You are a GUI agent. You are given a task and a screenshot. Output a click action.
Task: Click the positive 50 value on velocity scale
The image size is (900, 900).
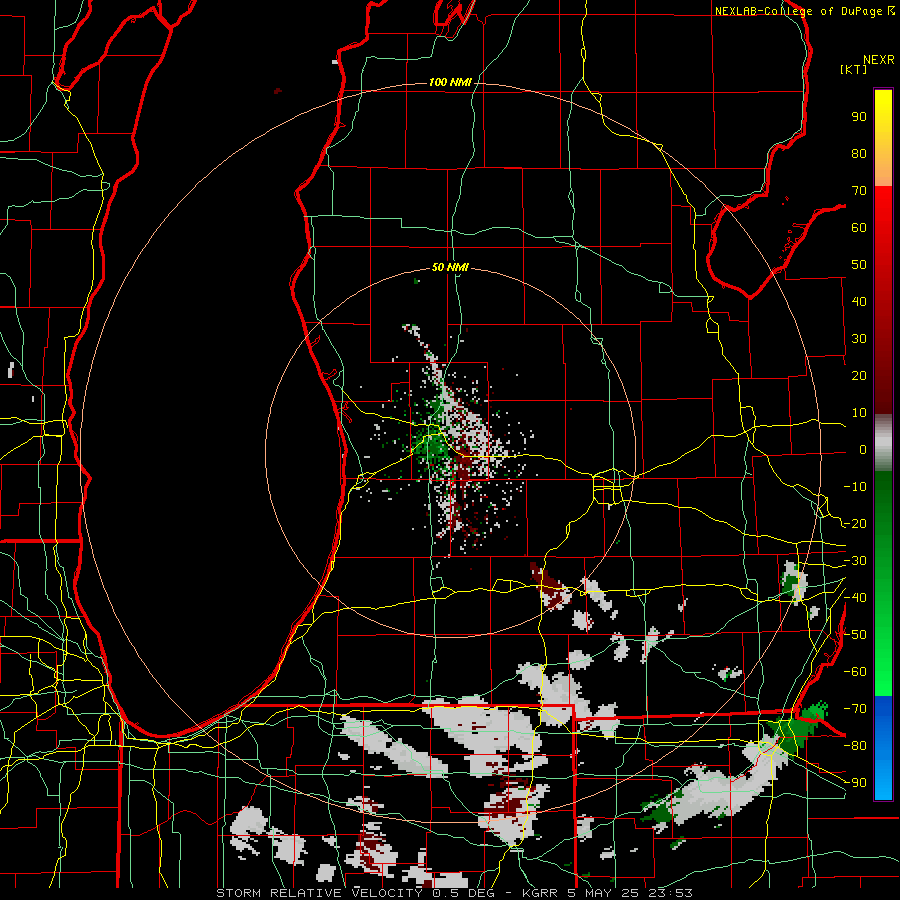tap(859, 265)
